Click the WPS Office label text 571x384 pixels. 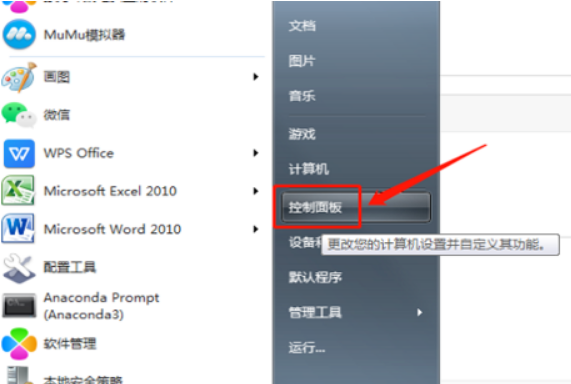79,153
